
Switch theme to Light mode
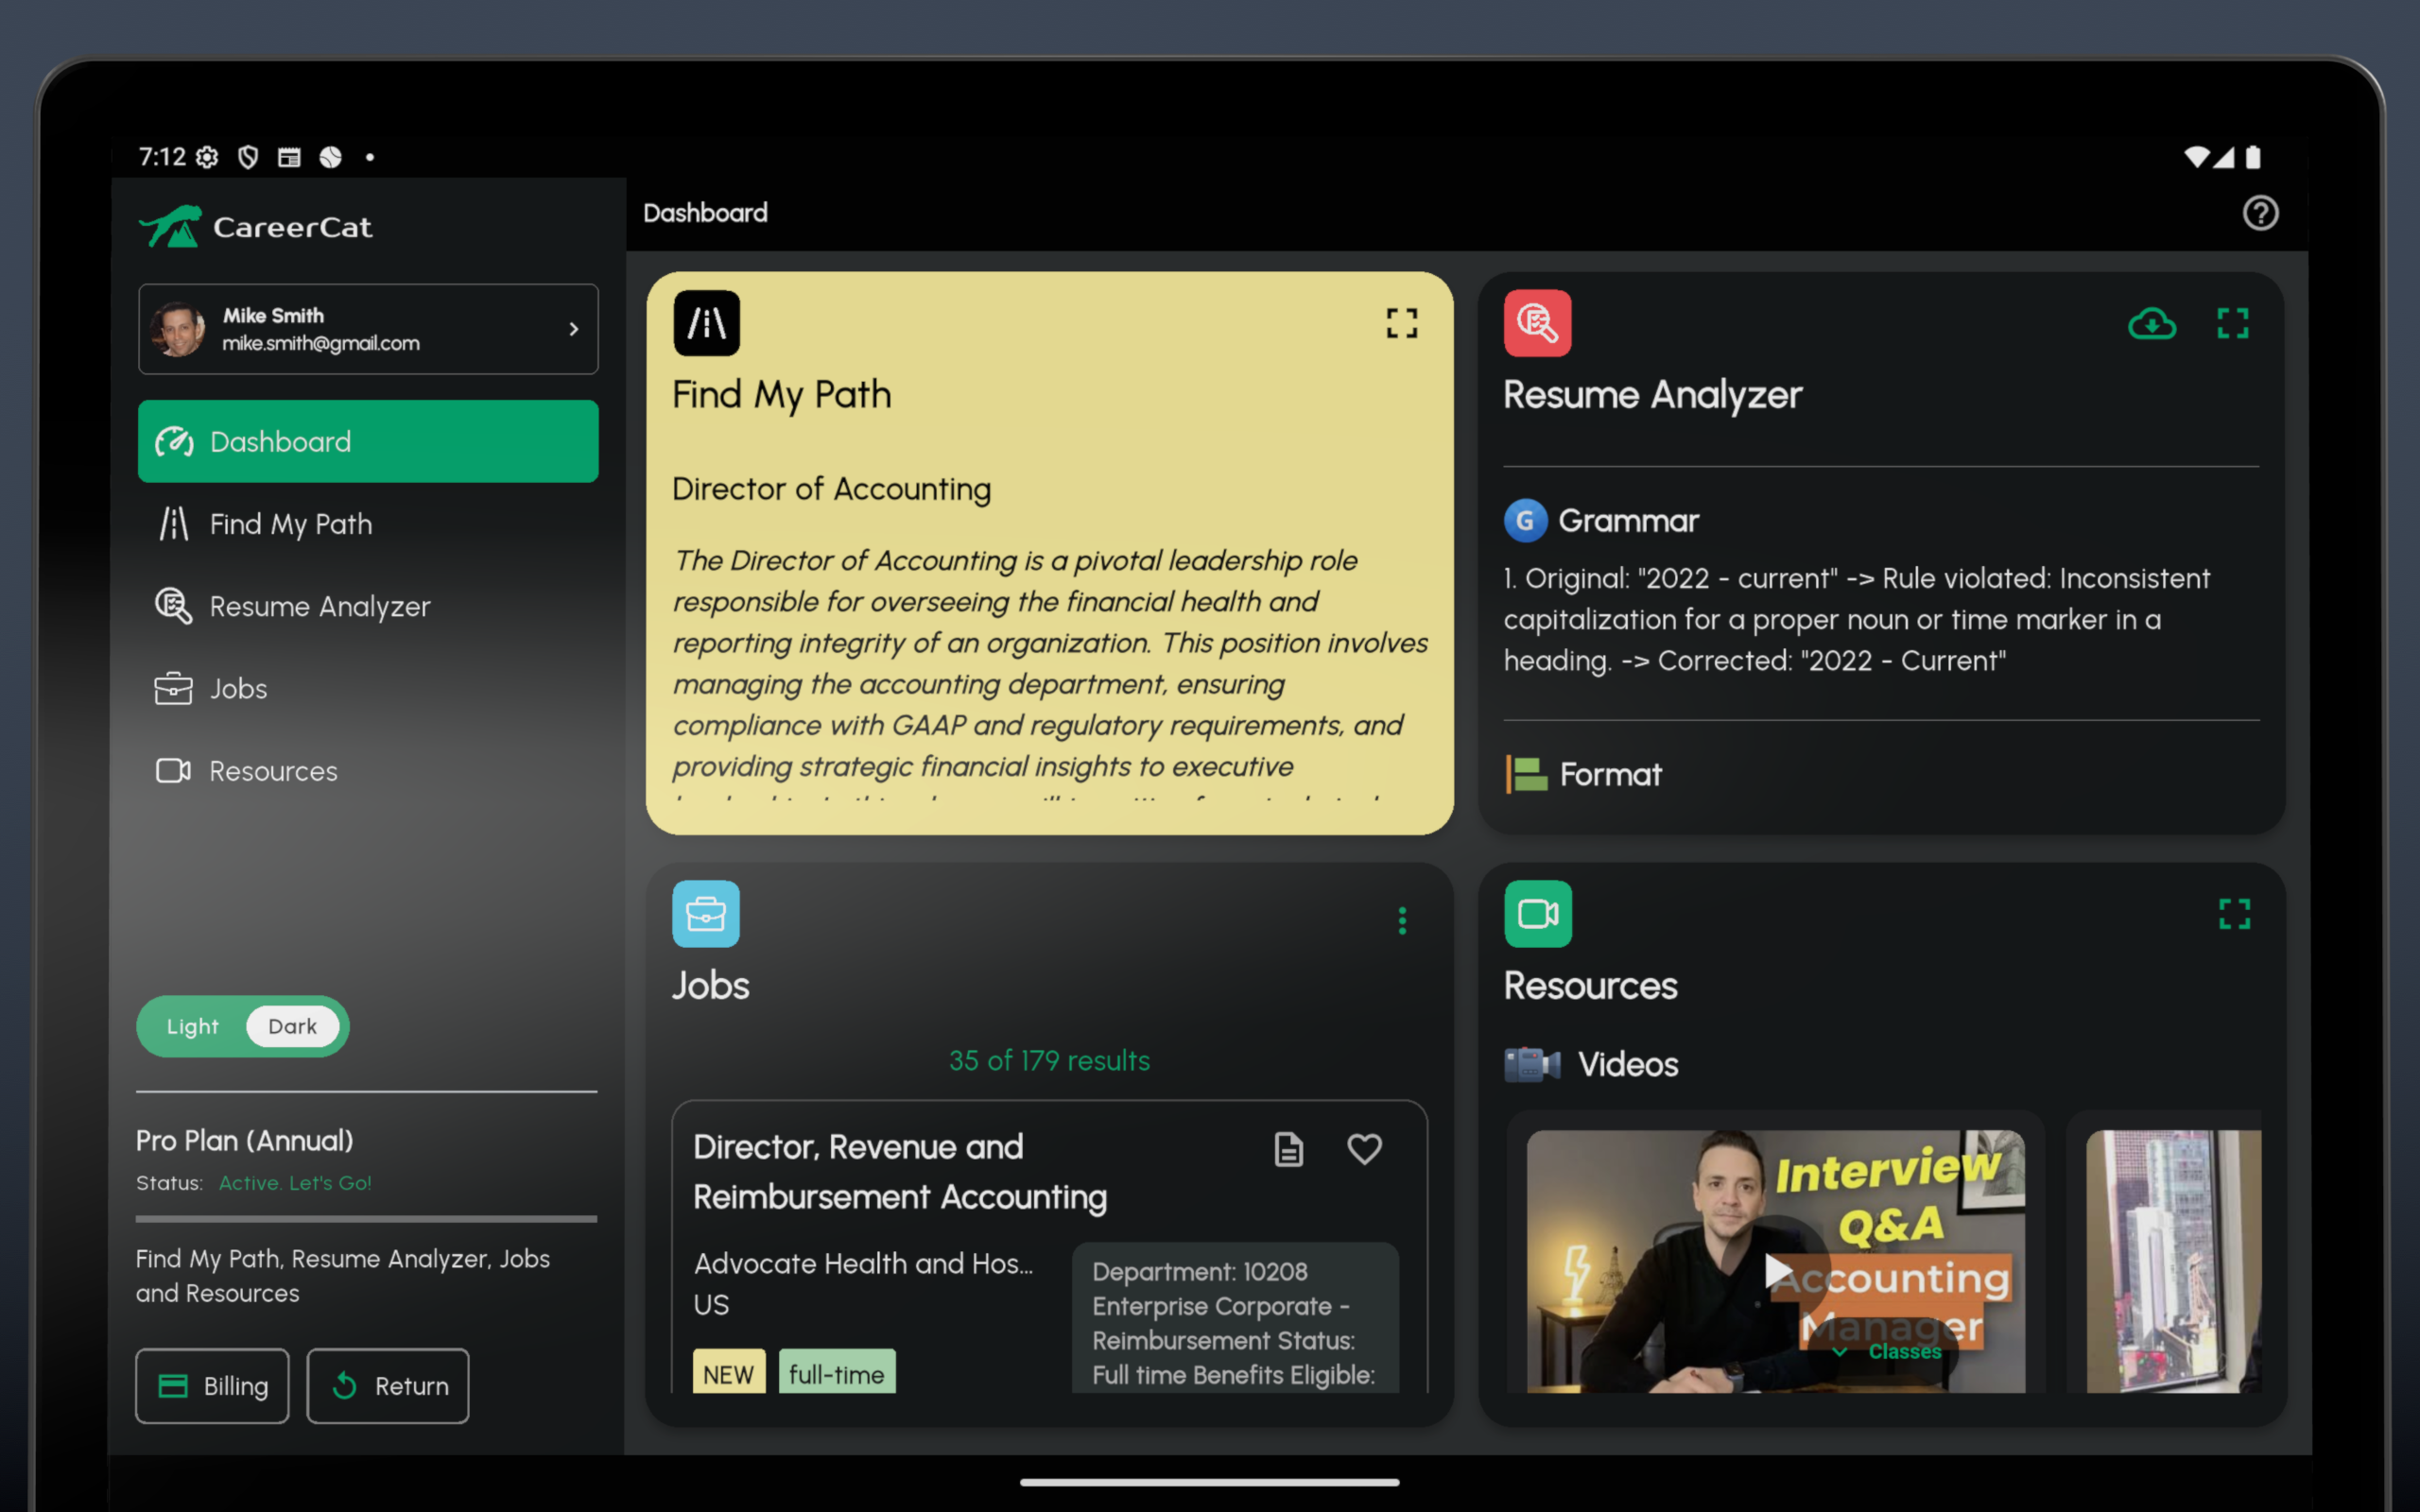[192, 1026]
